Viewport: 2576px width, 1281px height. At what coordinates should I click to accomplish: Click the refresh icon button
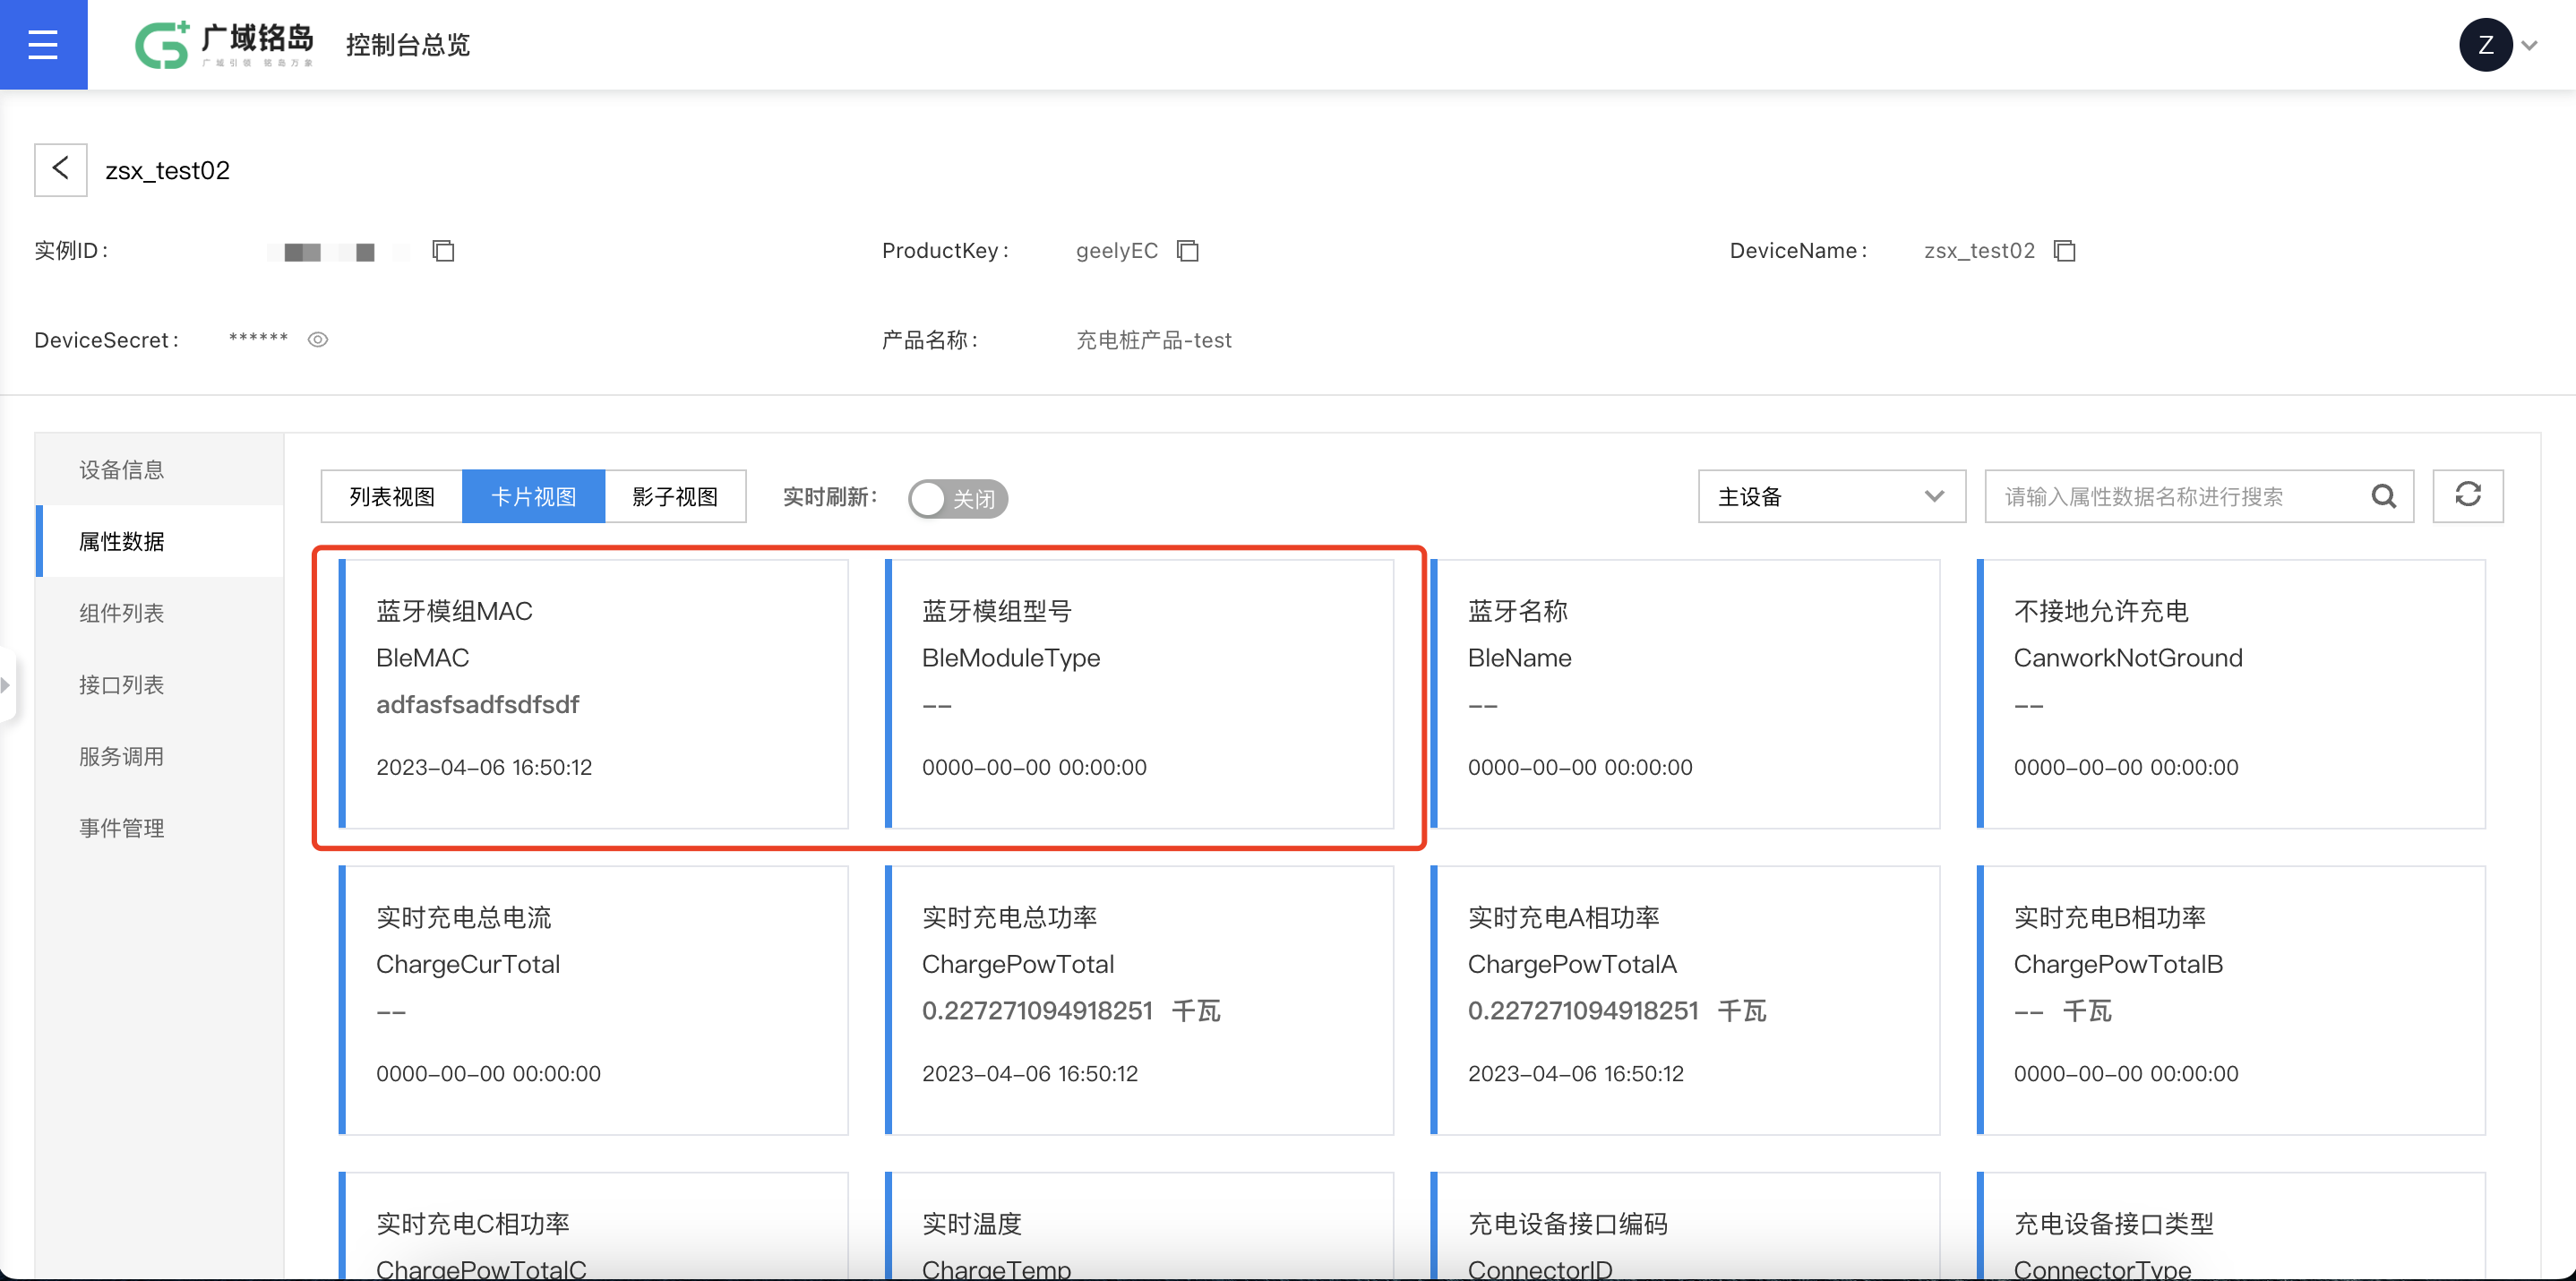tap(2467, 496)
